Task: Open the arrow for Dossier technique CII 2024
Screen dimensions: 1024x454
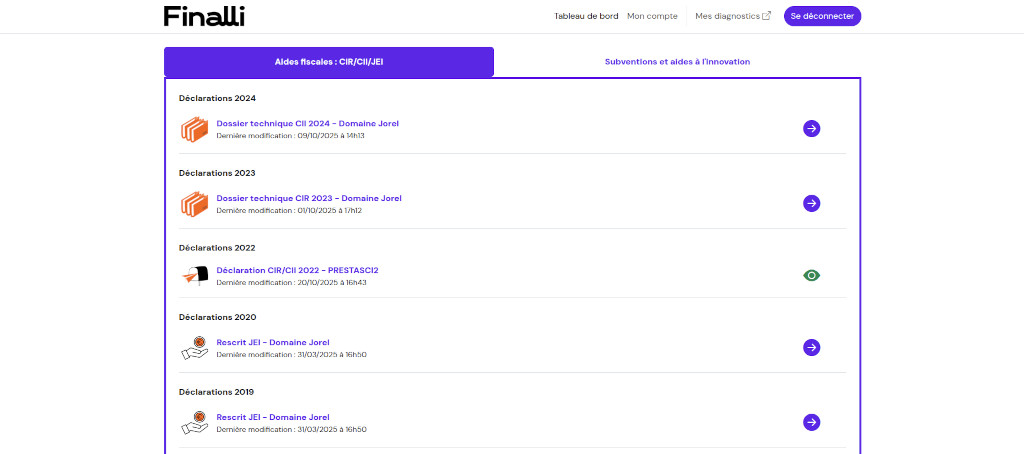Action: [811, 128]
